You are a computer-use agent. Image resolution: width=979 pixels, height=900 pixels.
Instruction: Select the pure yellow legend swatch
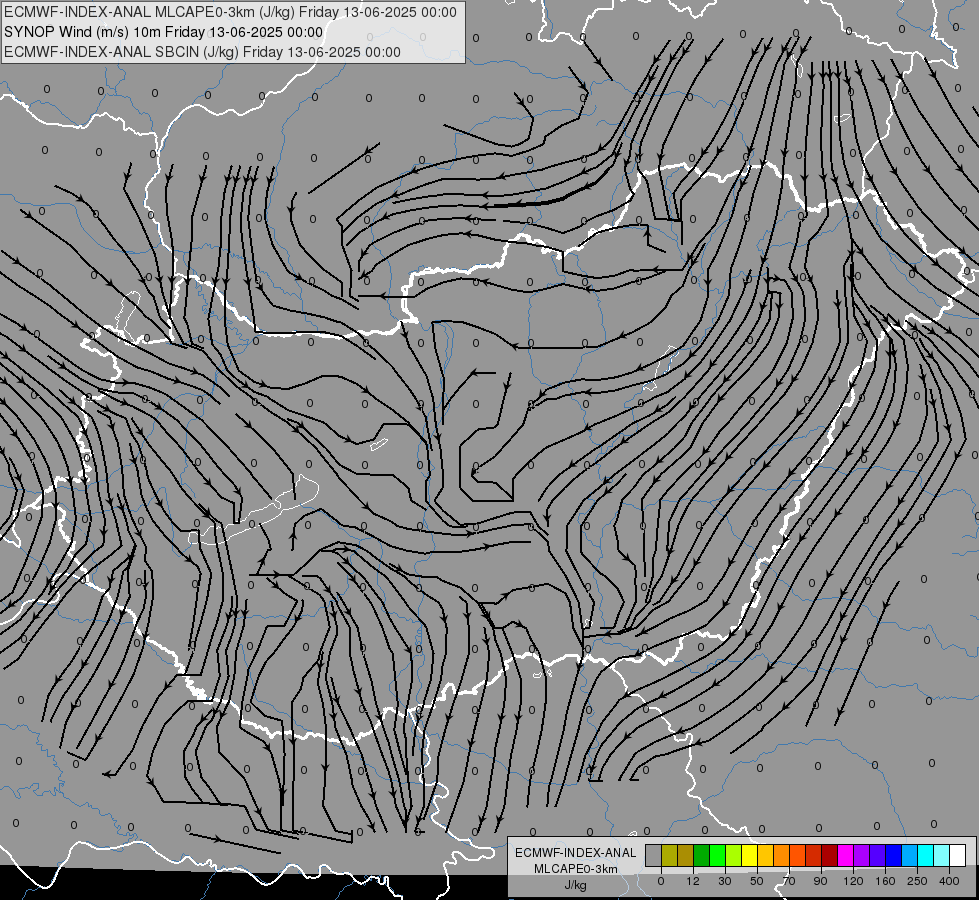tap(749, 855)
